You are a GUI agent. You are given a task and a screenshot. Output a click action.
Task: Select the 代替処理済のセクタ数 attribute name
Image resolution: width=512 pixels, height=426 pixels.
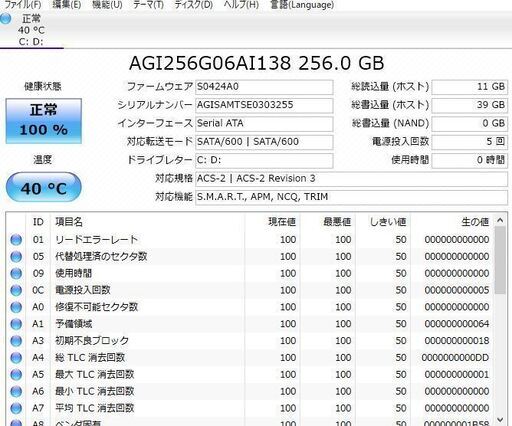tap(101, 257)
